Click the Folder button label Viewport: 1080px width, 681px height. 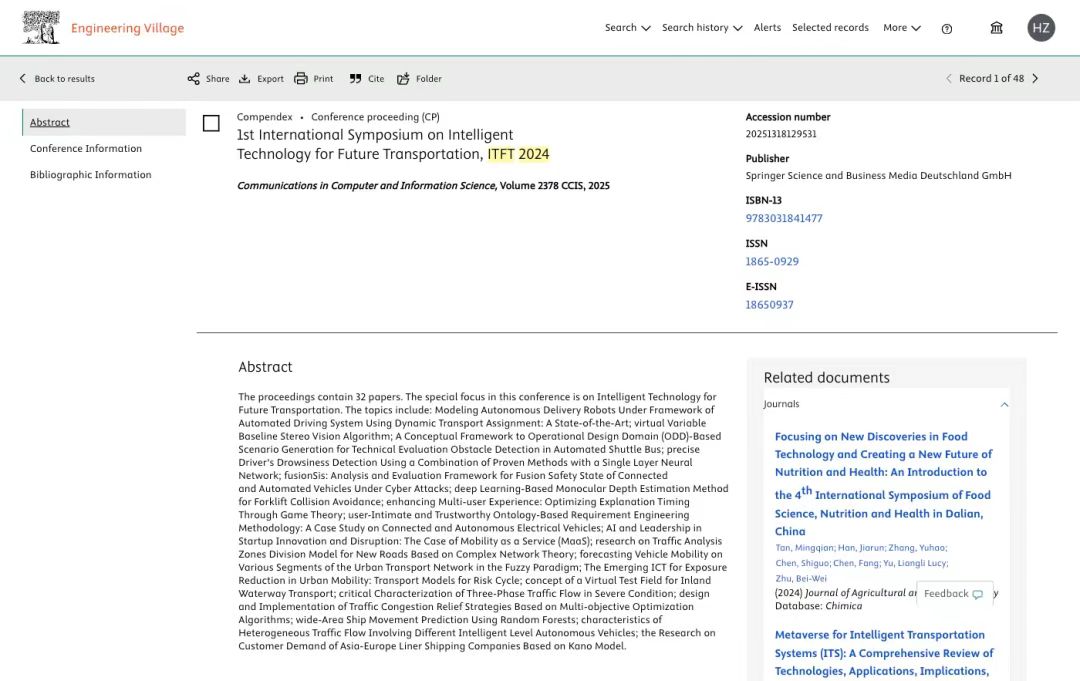428,78
